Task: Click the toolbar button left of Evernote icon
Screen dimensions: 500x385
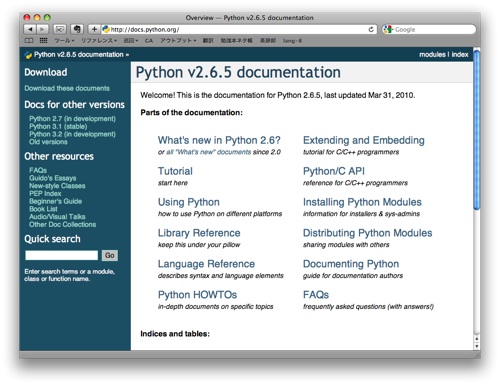Action: [60, 29]
